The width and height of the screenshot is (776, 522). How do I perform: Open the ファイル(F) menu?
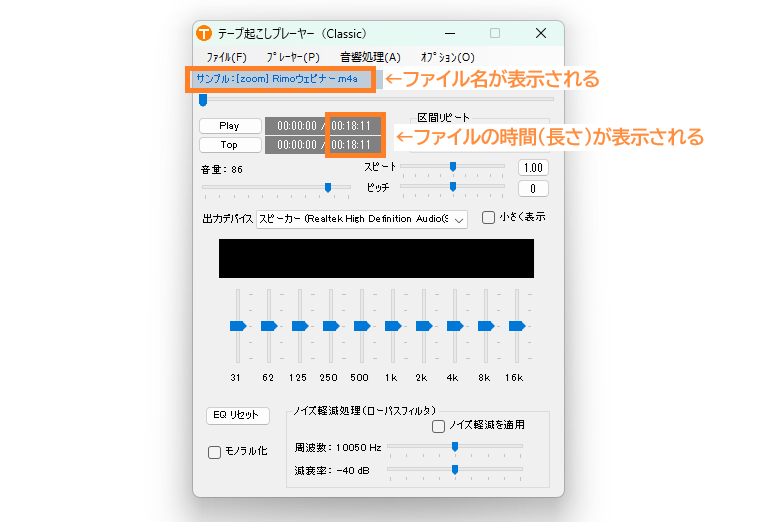226,57
